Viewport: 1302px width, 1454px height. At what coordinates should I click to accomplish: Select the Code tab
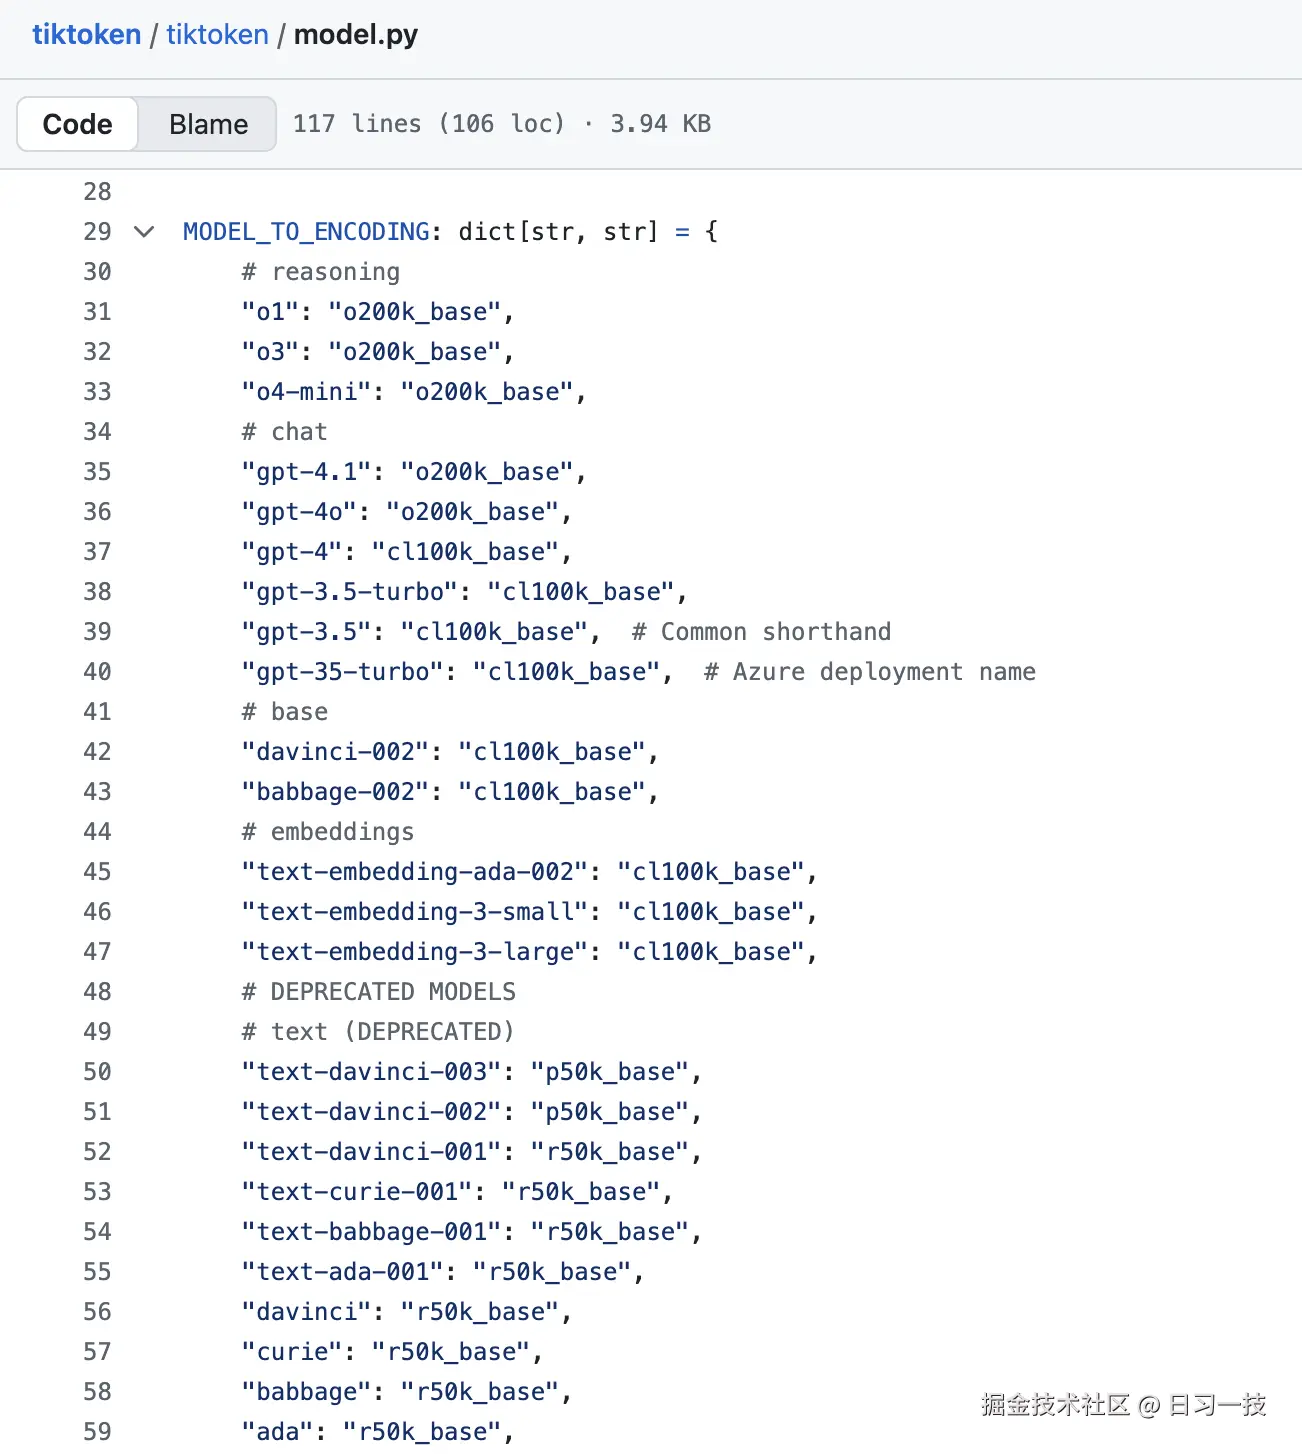tap(76, 123)
